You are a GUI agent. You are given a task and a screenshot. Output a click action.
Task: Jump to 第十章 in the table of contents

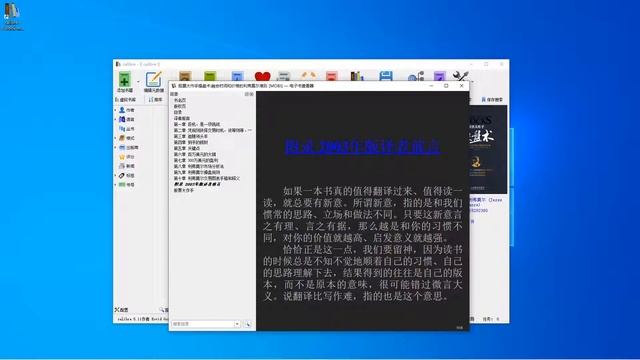click(x=207, y=178)
